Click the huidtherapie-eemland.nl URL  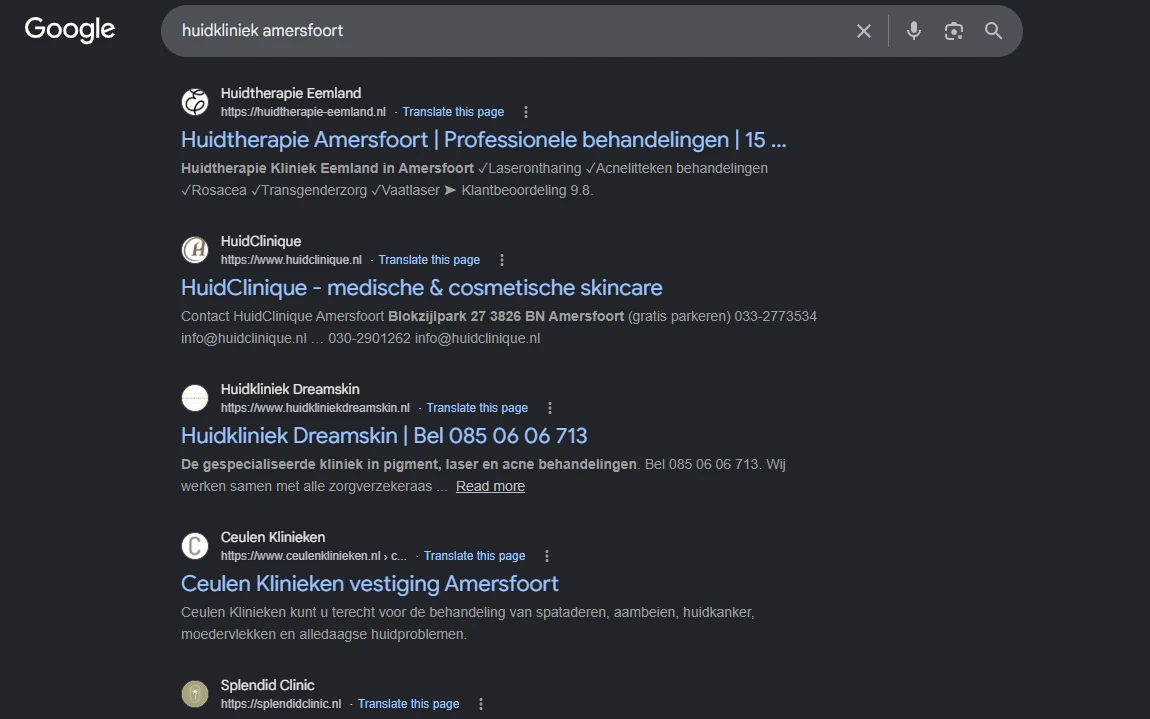coord(303,112)
